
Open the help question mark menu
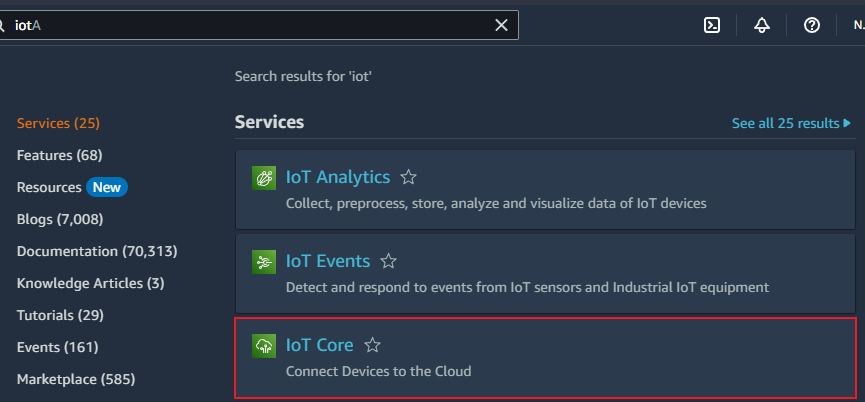pyautogui.click(x=811, y=25)
